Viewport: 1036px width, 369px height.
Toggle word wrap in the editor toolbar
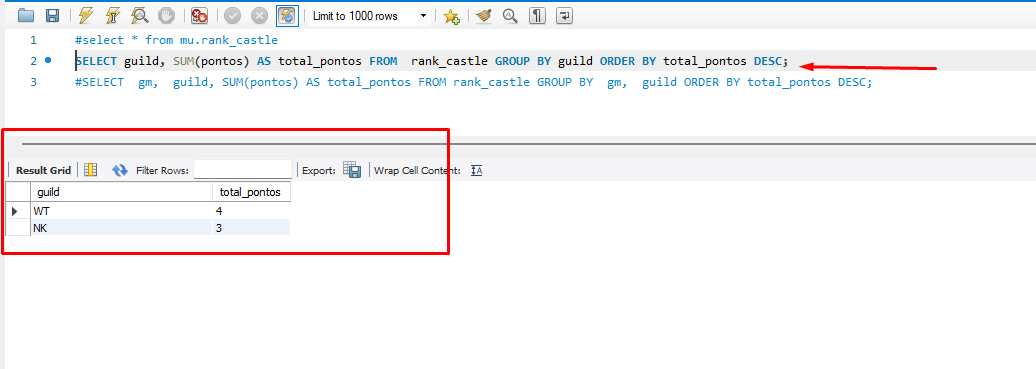point(565,15)
